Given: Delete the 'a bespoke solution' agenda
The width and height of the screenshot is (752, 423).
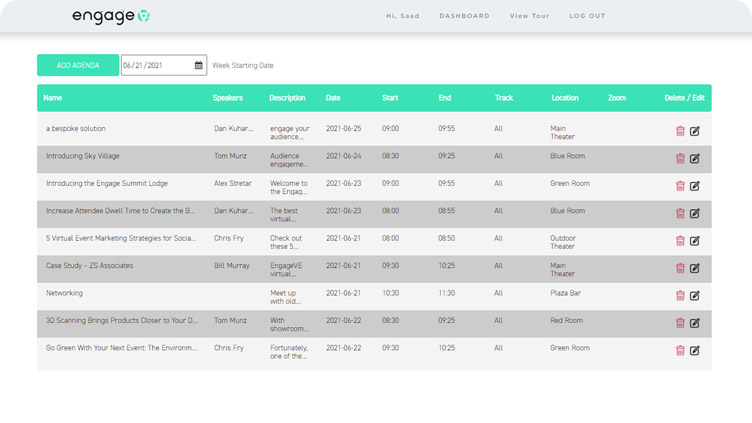Looking at the screenshot, I should coord(680,131).
